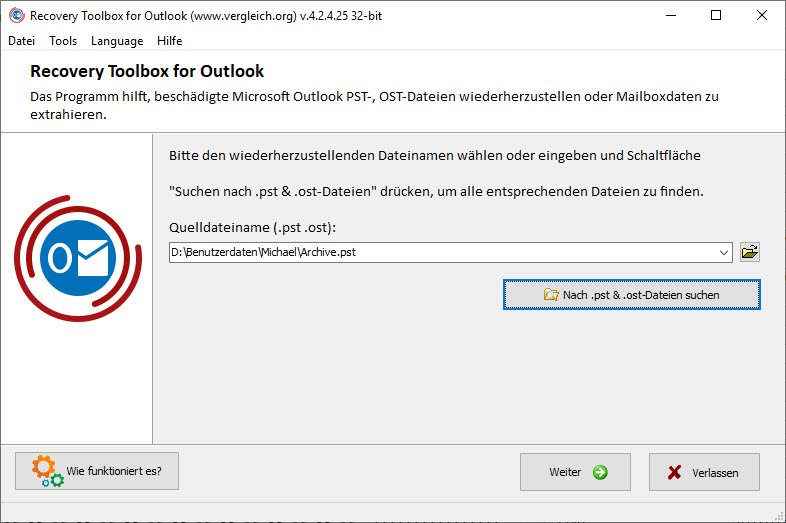
Task: Open the Tools menu
Action: click(x=63, y=41)
